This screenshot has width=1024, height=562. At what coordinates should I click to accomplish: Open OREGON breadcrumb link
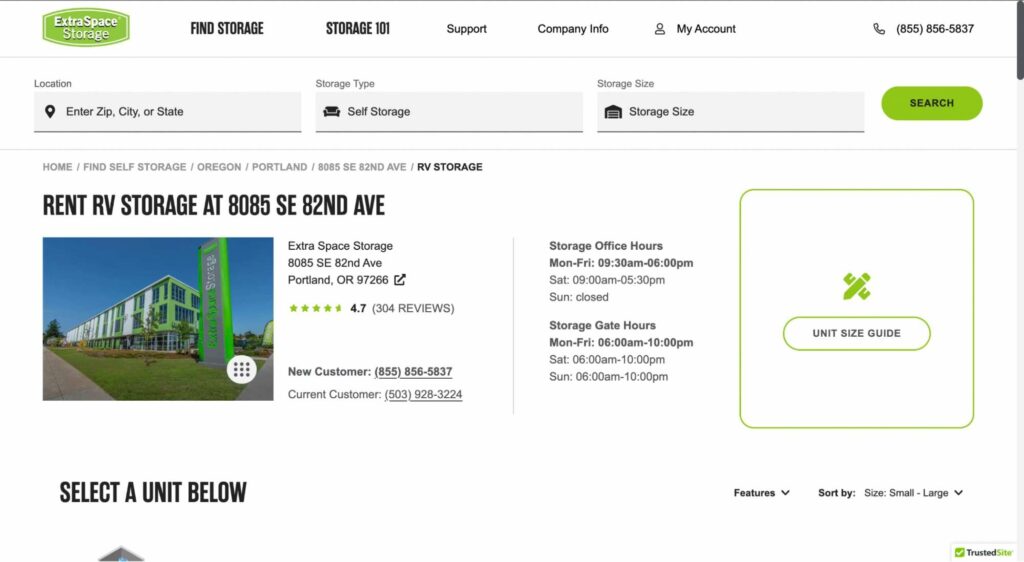[219, 167]
